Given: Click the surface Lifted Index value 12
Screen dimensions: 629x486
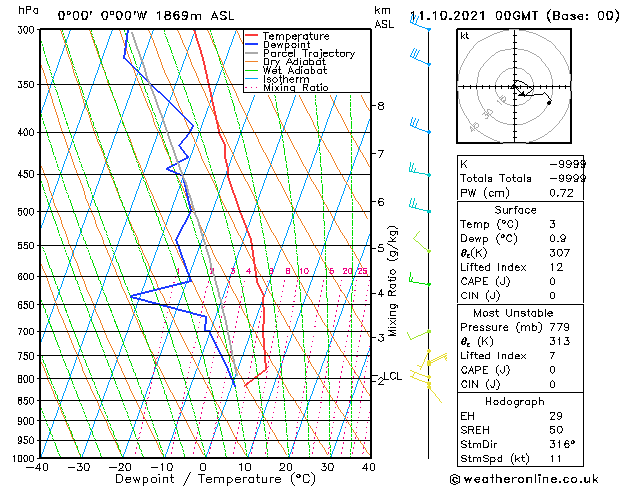Looking at the screenshot, I should [557, 267].
